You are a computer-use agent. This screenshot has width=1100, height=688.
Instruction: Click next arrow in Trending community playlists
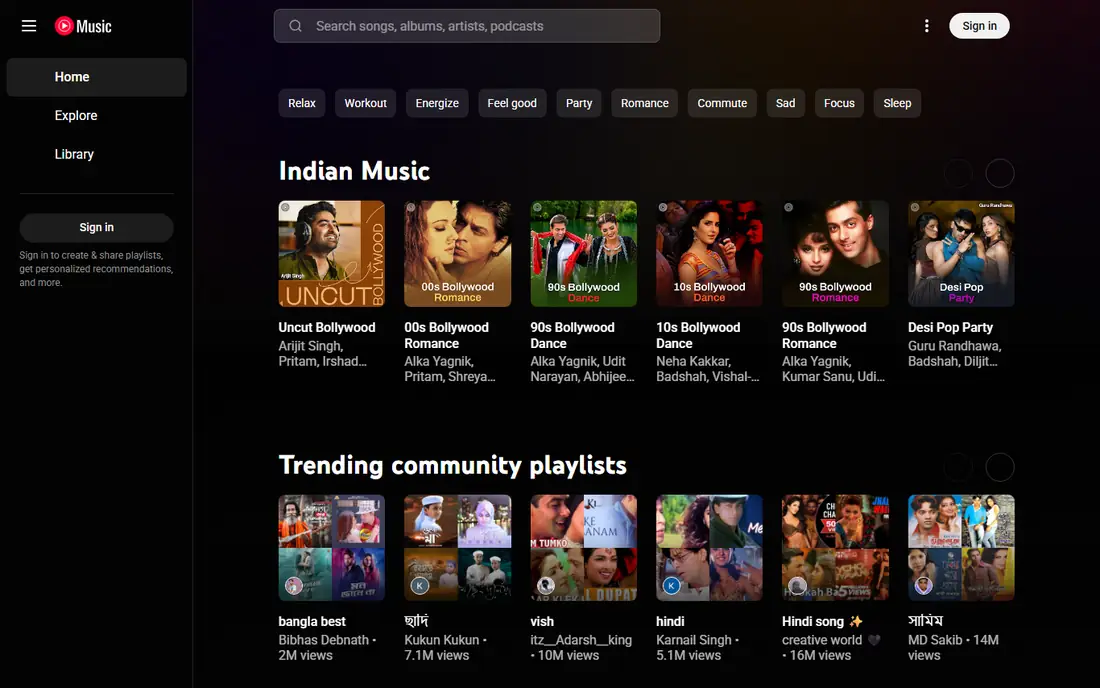(x=1000, y=467)
